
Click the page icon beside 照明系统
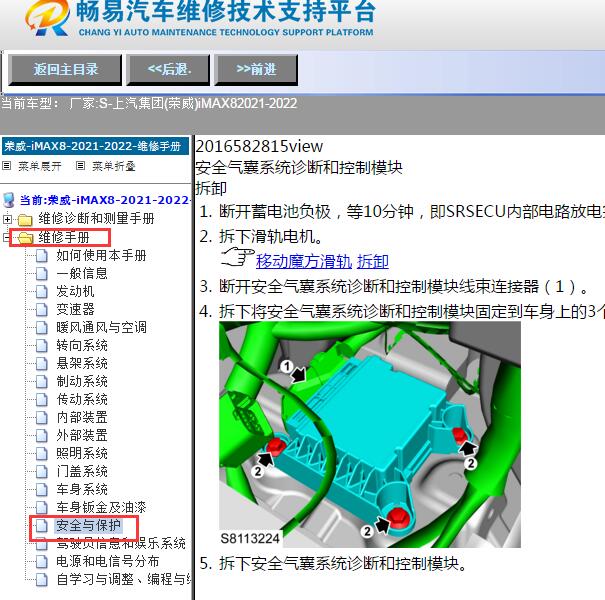pos(42,453)
